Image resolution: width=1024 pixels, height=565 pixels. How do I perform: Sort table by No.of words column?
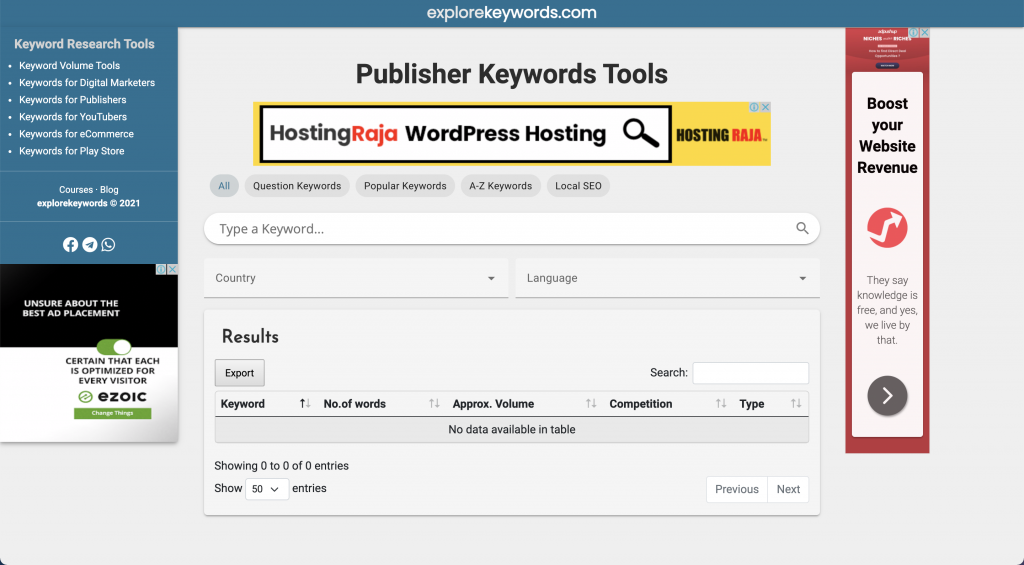[382, 404]
